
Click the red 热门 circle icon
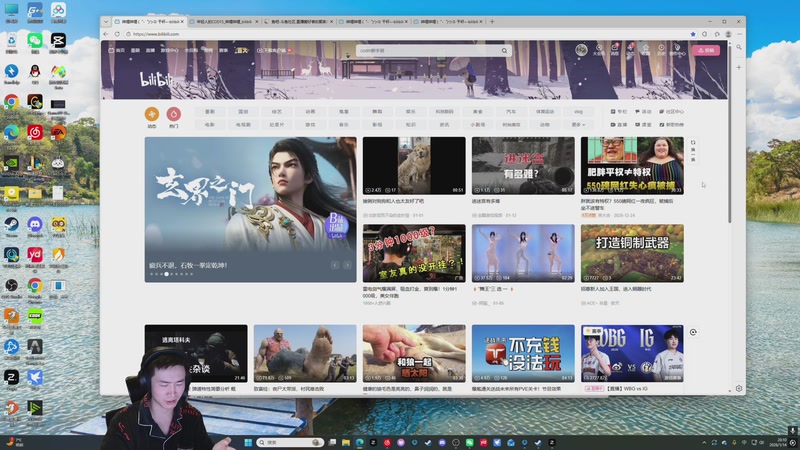pyautogui.click(x=173, y=114)
